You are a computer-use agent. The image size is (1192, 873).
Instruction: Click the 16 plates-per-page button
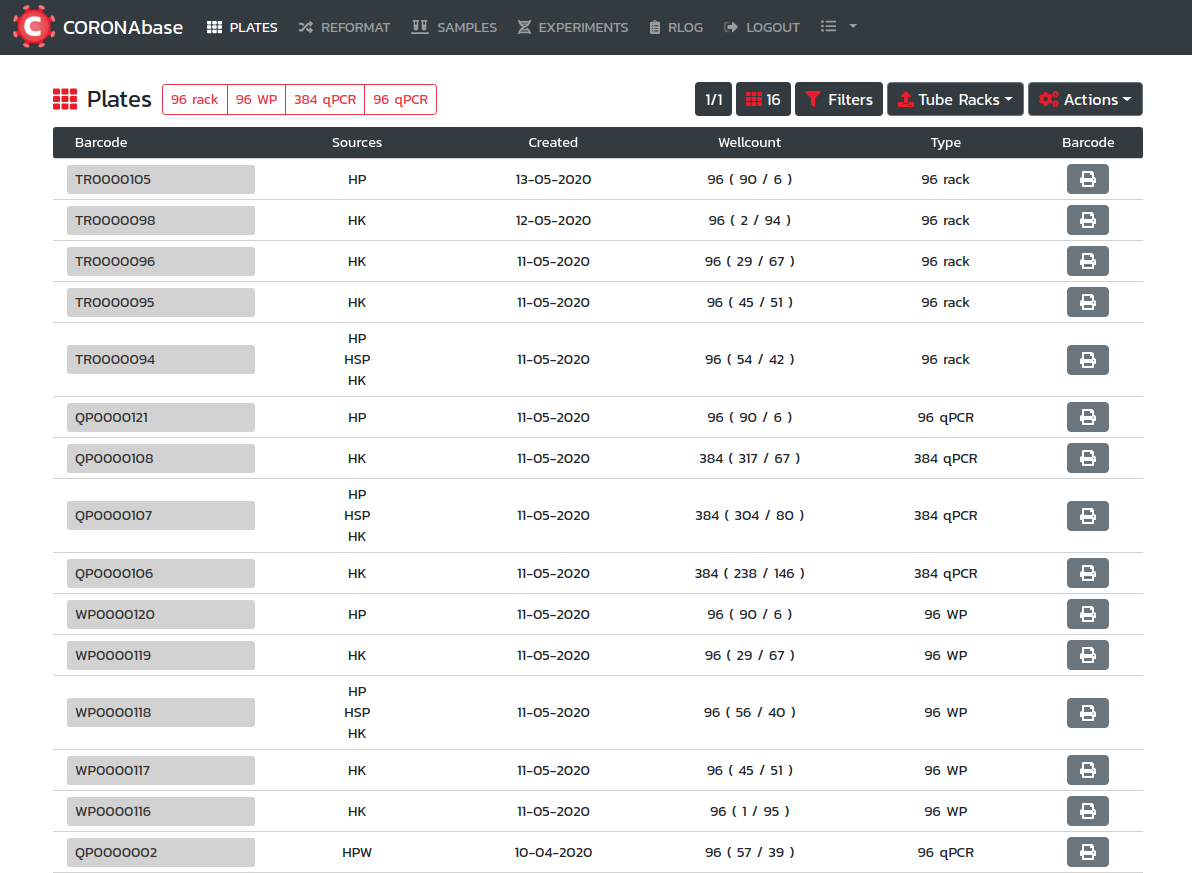(763, 100)
